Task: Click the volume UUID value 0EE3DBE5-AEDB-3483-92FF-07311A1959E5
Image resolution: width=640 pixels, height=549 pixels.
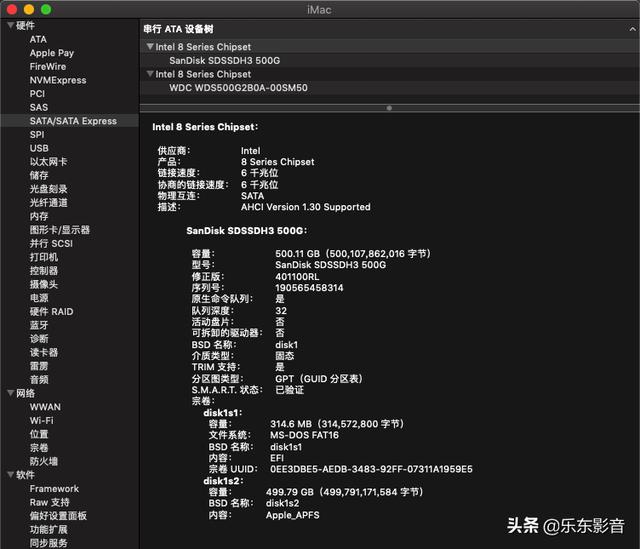Action: click(x=371, y=469)
